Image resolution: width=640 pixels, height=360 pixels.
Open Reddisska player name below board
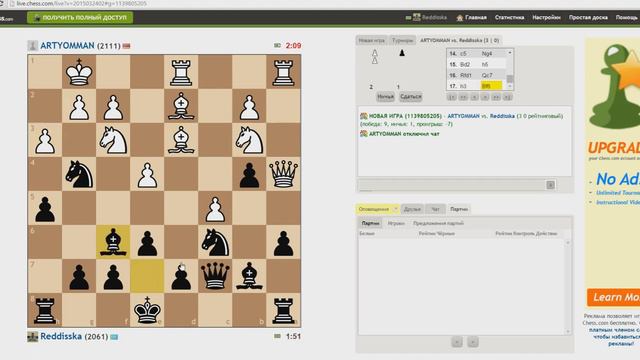[61, 337]
